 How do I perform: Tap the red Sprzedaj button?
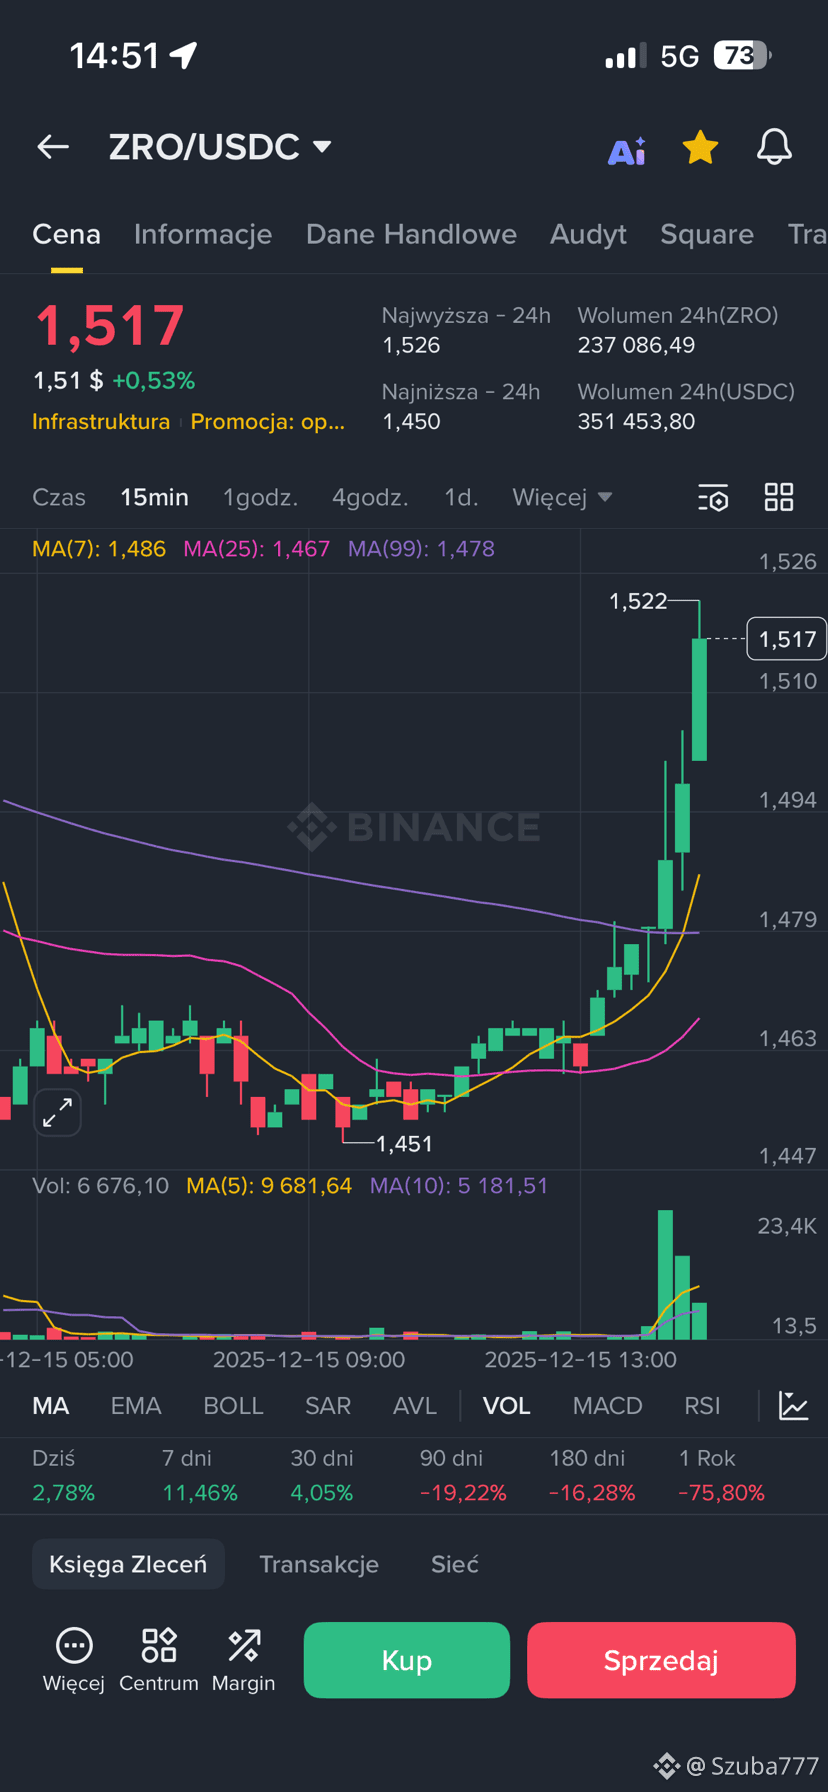(x=661, y=1660)
